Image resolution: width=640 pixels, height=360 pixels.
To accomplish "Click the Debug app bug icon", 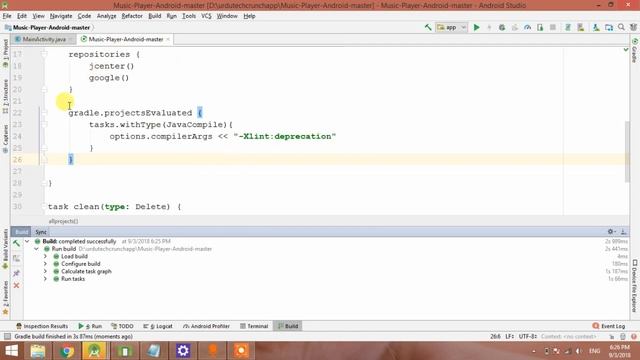I will click(502, 27).
